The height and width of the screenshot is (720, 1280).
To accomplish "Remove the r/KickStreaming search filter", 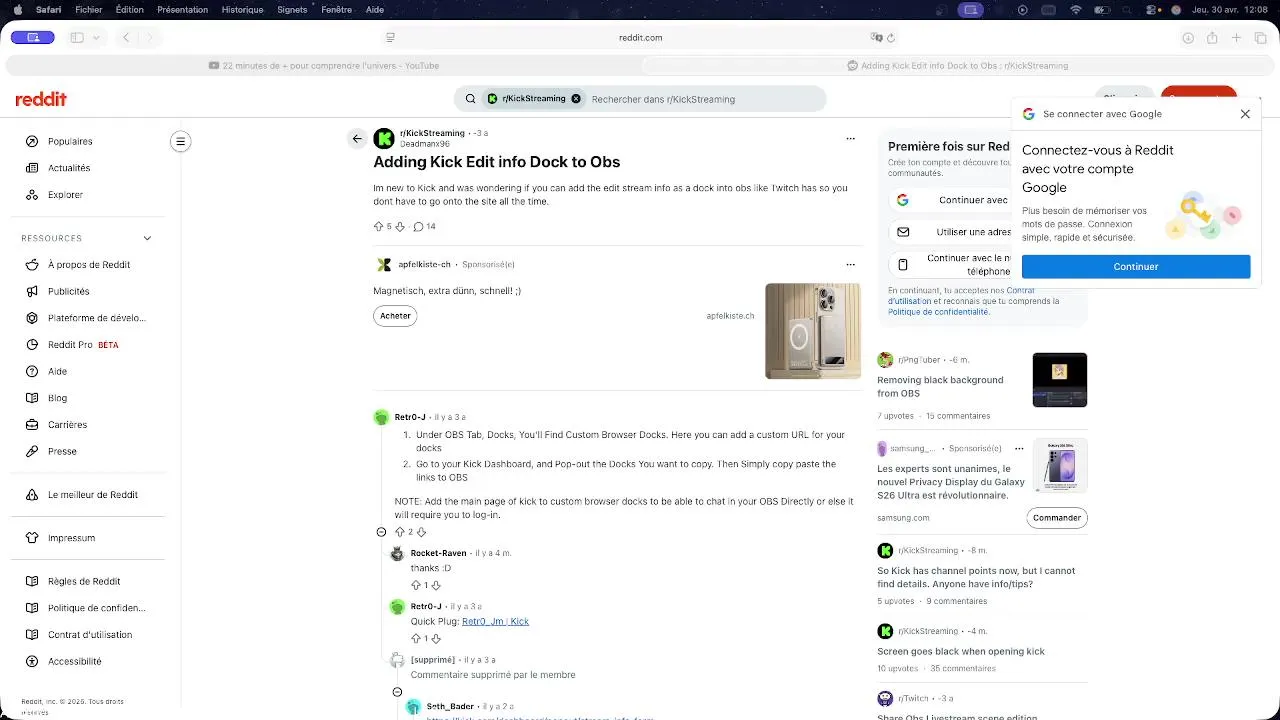I will 576,99.
